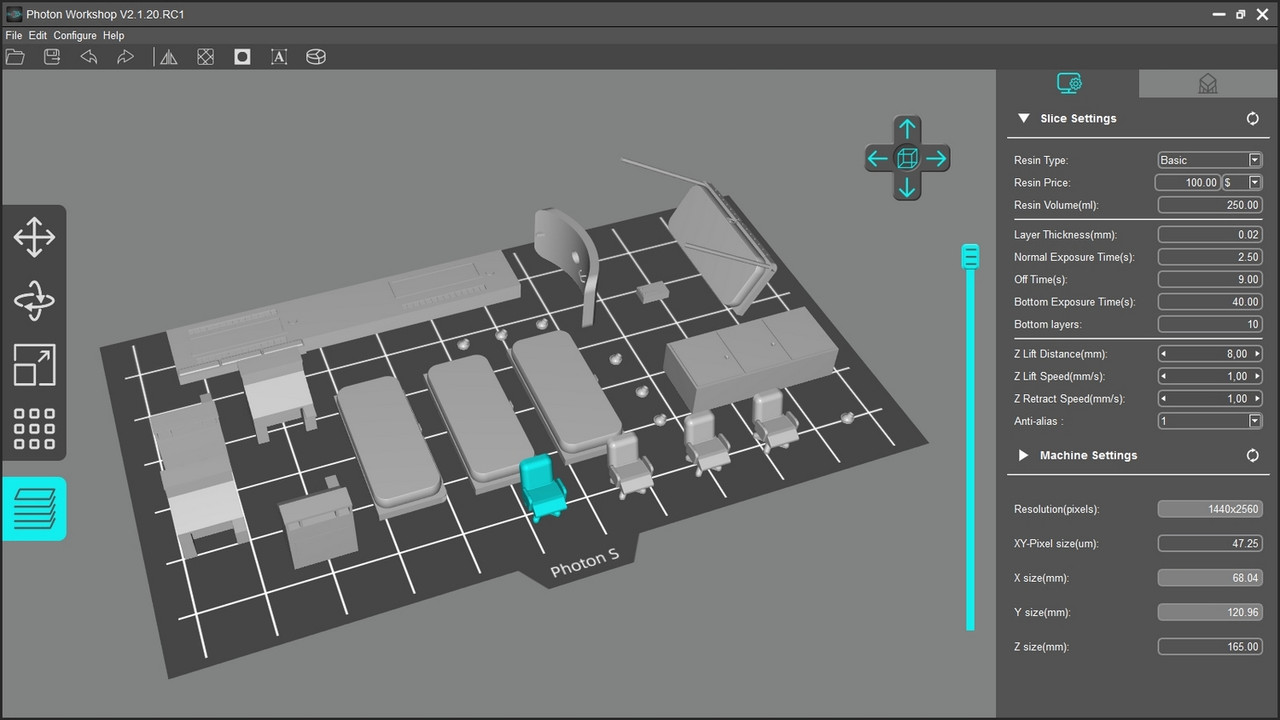Open the Configure menu

click(75, 36)
